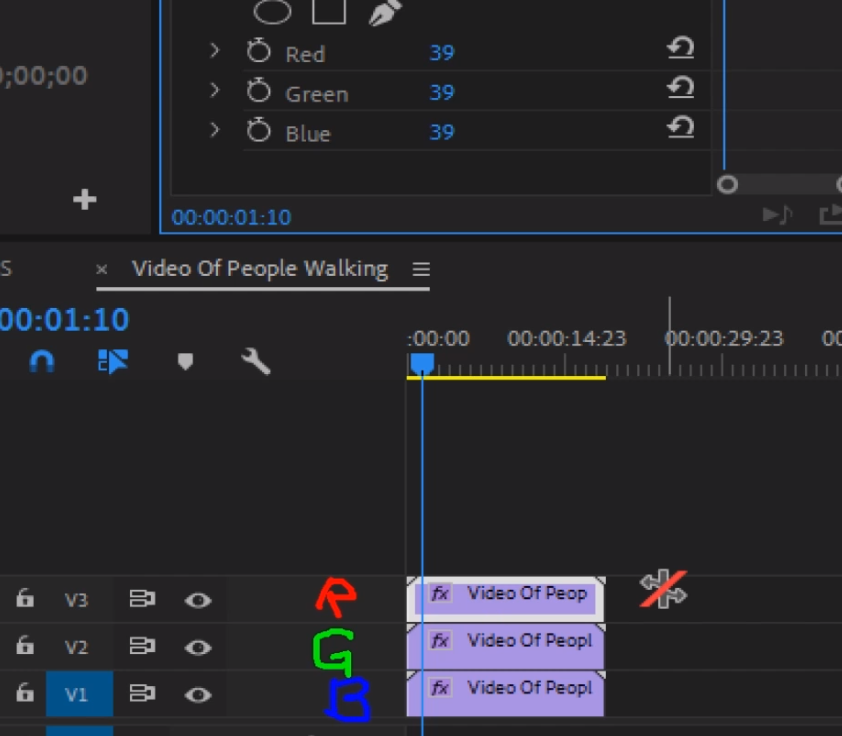Target the V2 track
Screen dimensions: 842x736
pyautogui.click(x=76, y=647)
